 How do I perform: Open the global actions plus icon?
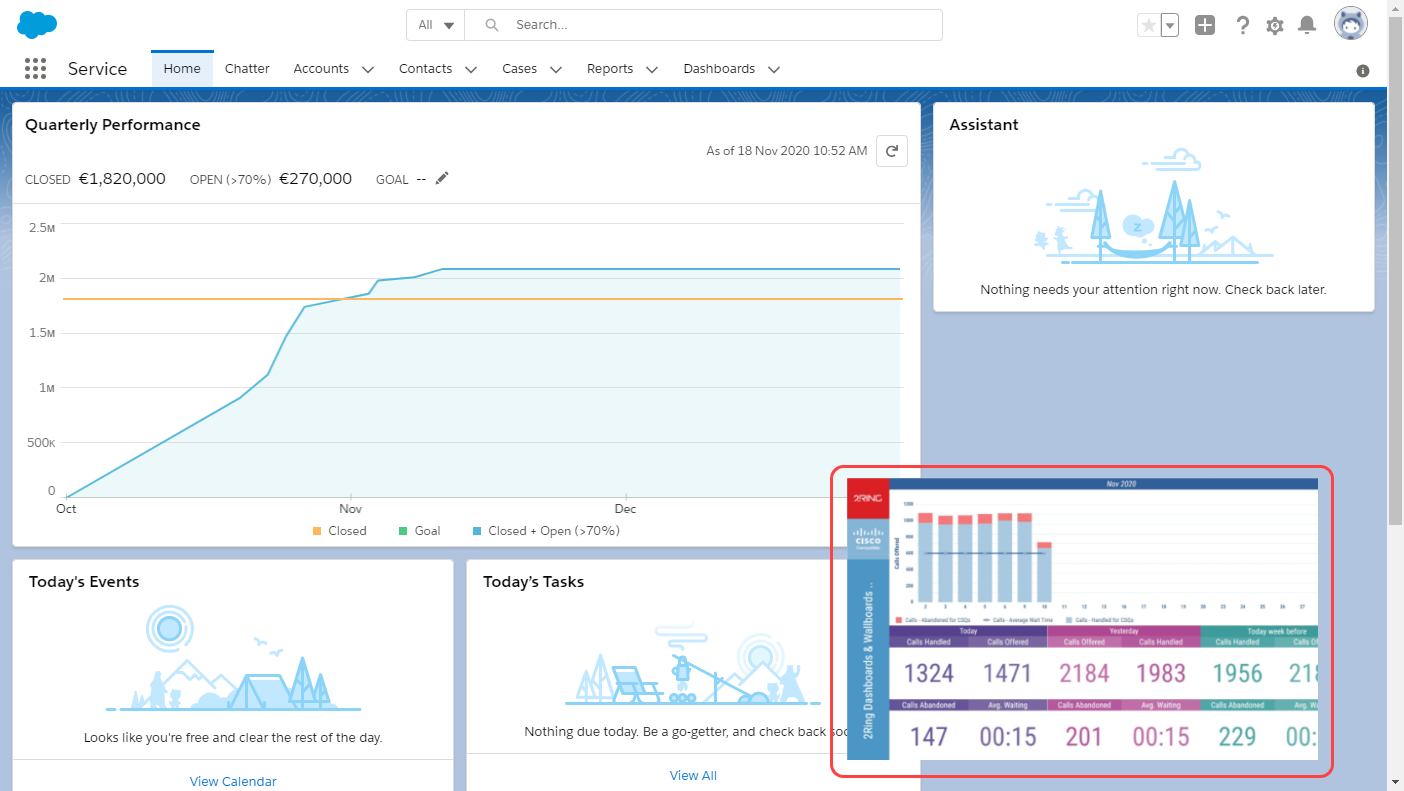[1205, 26]
